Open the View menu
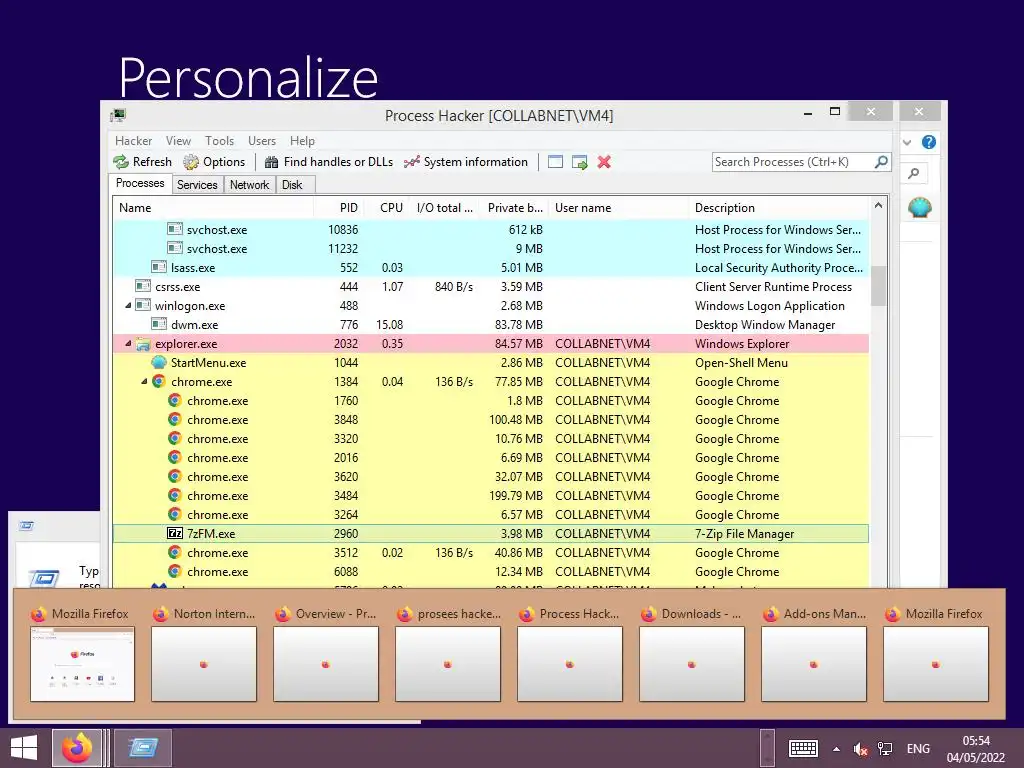Screen dimensions: 1024x768 (178, 141)
